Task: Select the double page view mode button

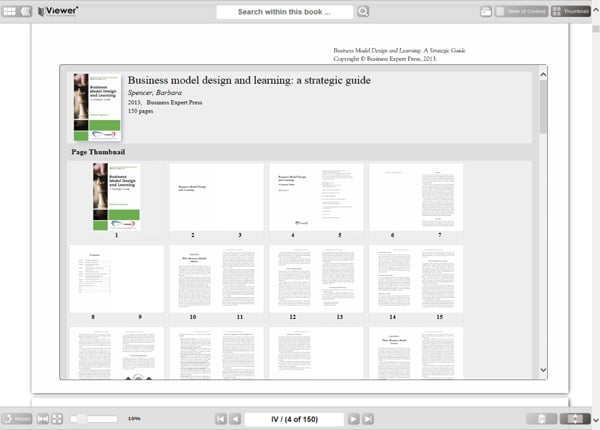Action: pyautogui.click(x=575, y=419)
